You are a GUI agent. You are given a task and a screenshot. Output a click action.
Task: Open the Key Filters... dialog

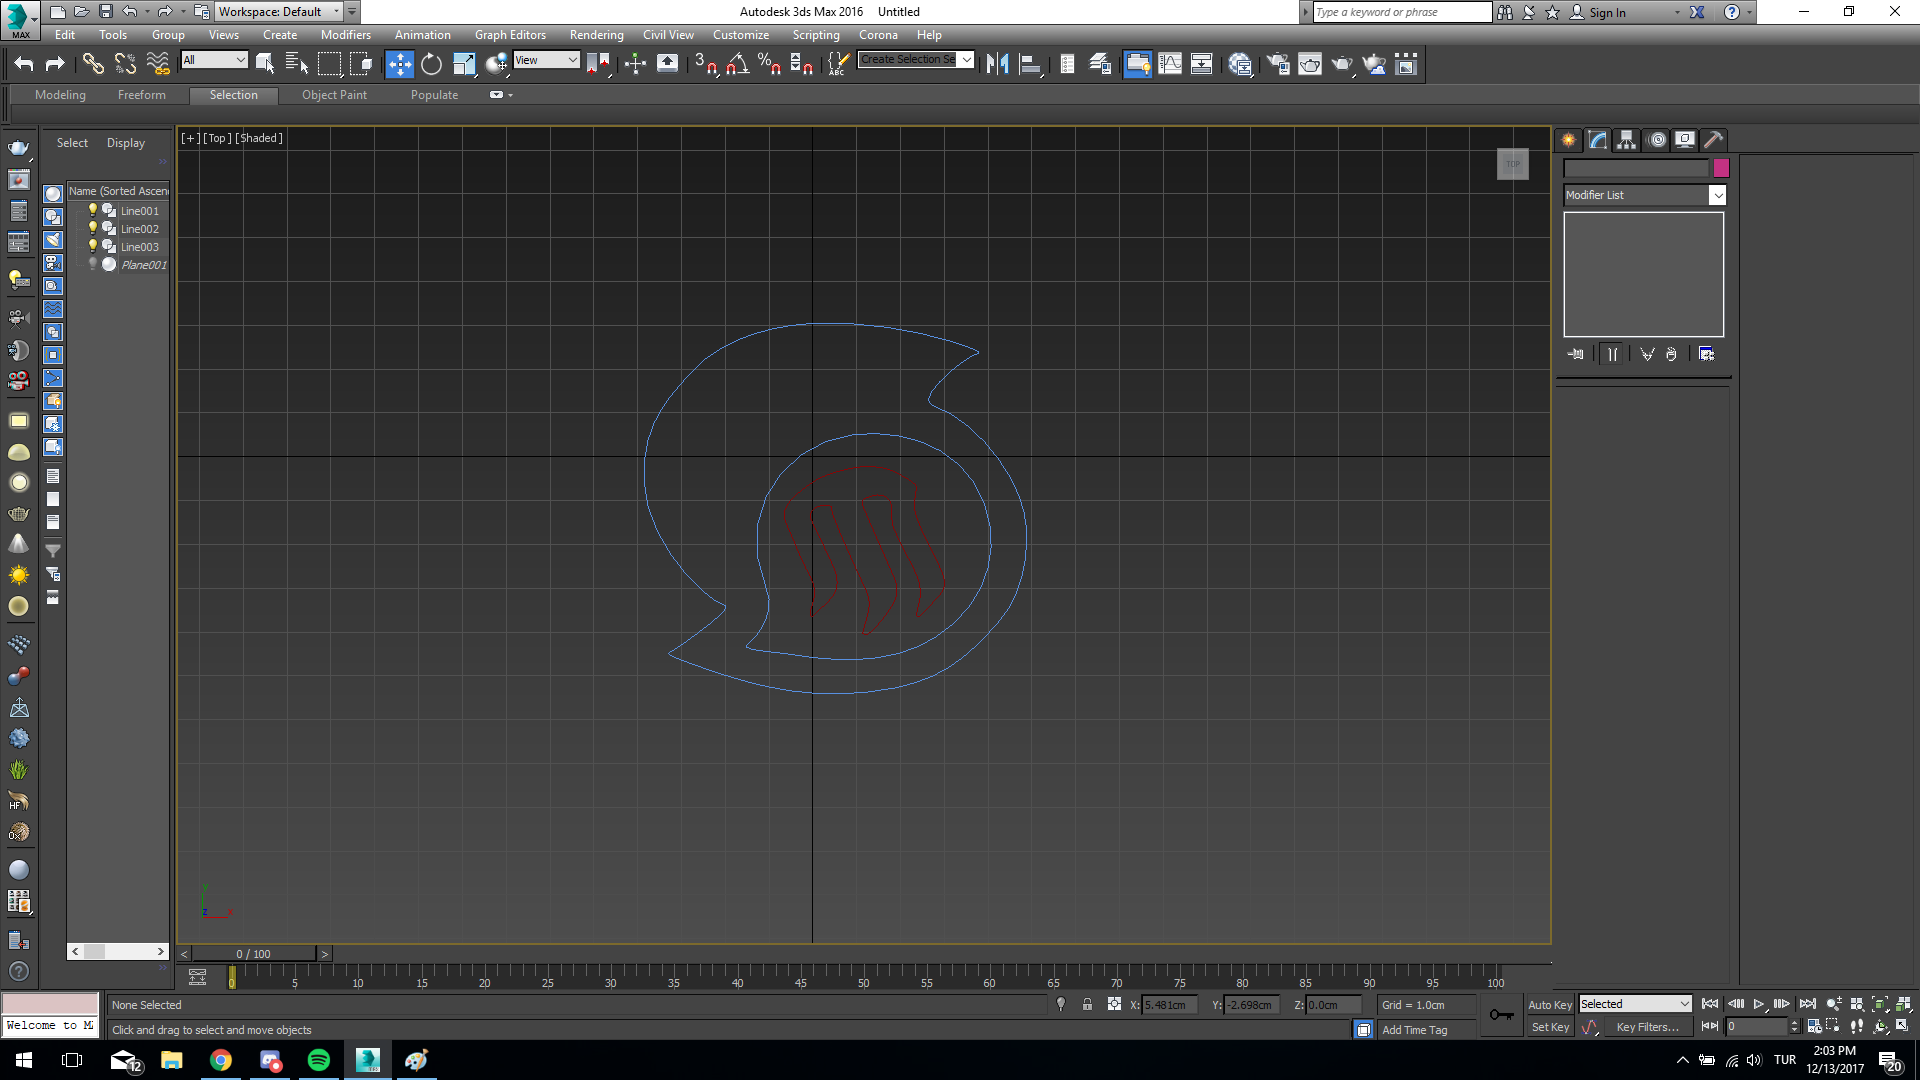1647,1027
